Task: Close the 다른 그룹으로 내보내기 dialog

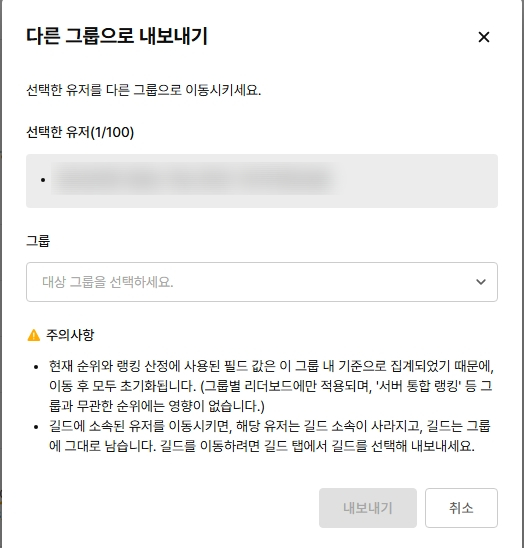Action: tap(484, 37)
